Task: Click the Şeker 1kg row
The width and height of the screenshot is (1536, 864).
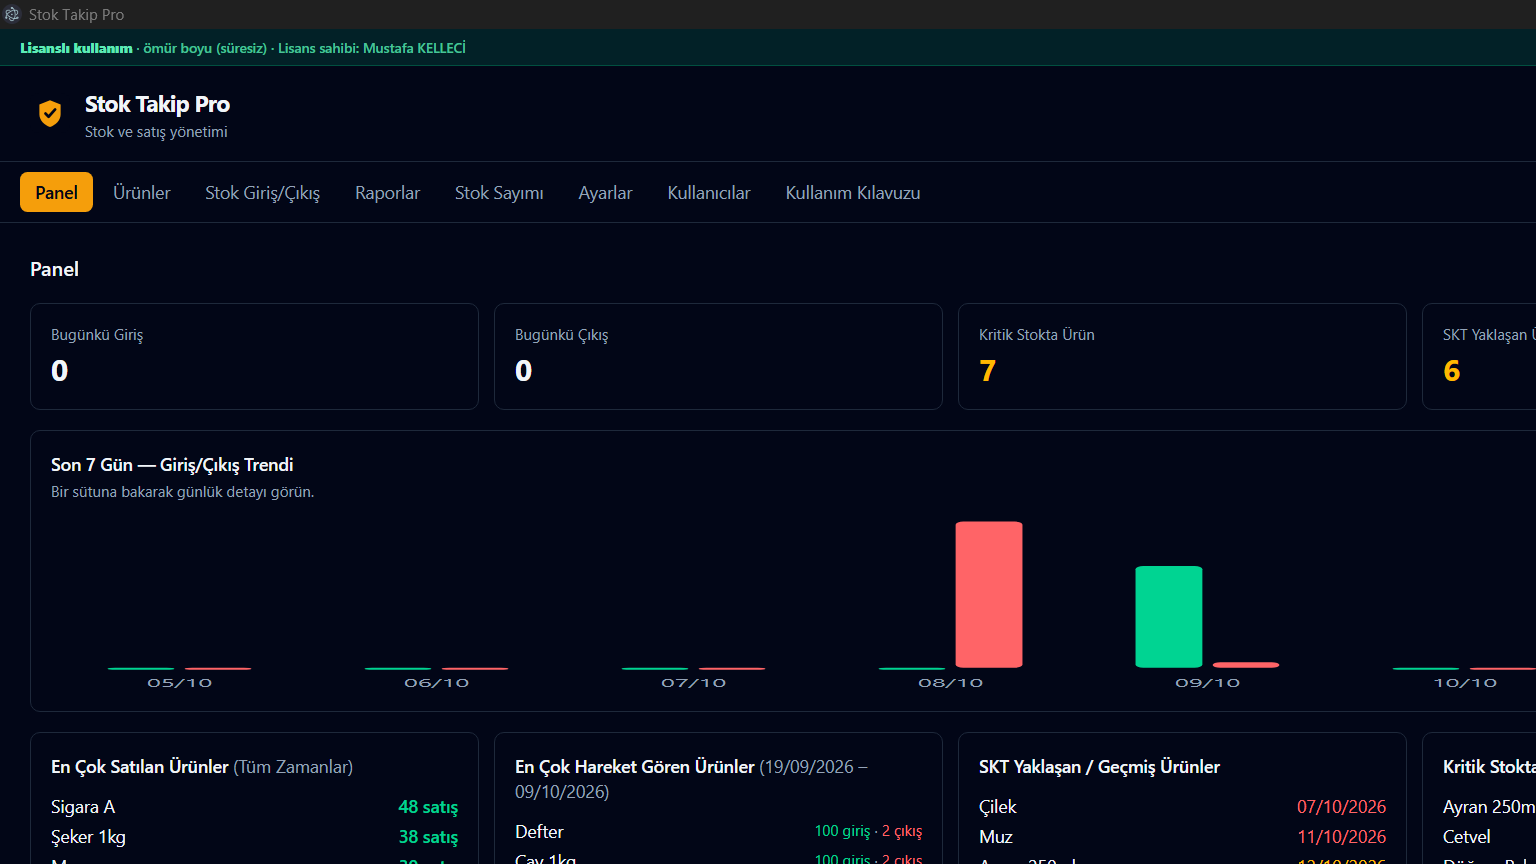Action: pos(254,837)
